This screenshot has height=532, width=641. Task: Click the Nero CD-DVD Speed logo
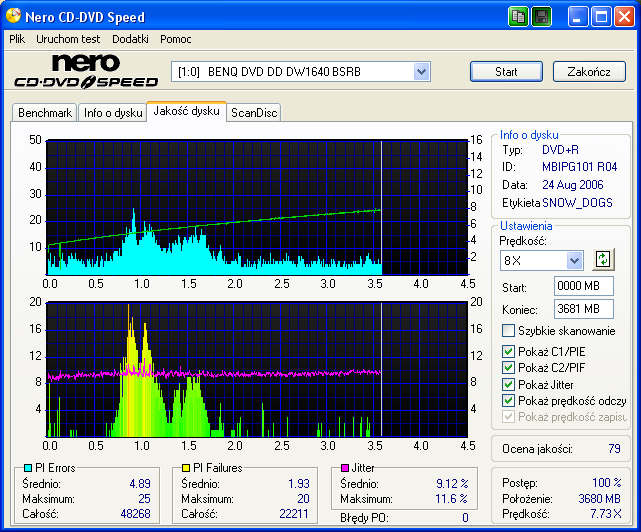86,71
